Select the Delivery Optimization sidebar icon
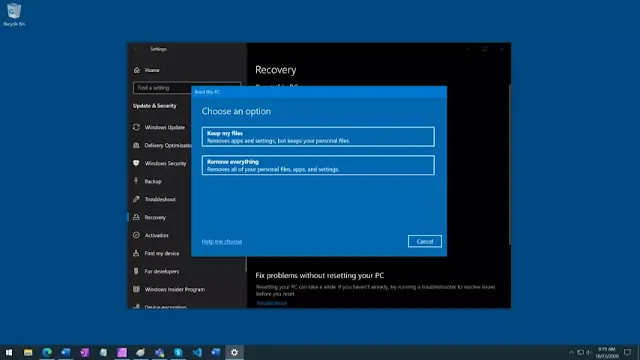The image size is (640, 360). (x=136, y=145)
